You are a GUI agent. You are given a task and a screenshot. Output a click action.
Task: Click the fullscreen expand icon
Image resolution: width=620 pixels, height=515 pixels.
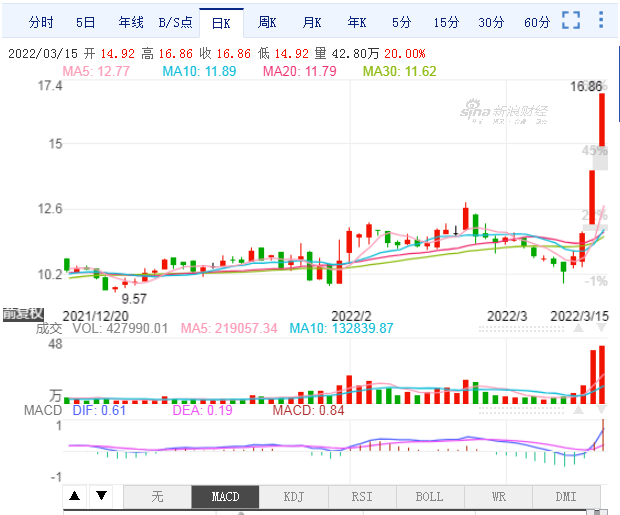tap(571, 21)
